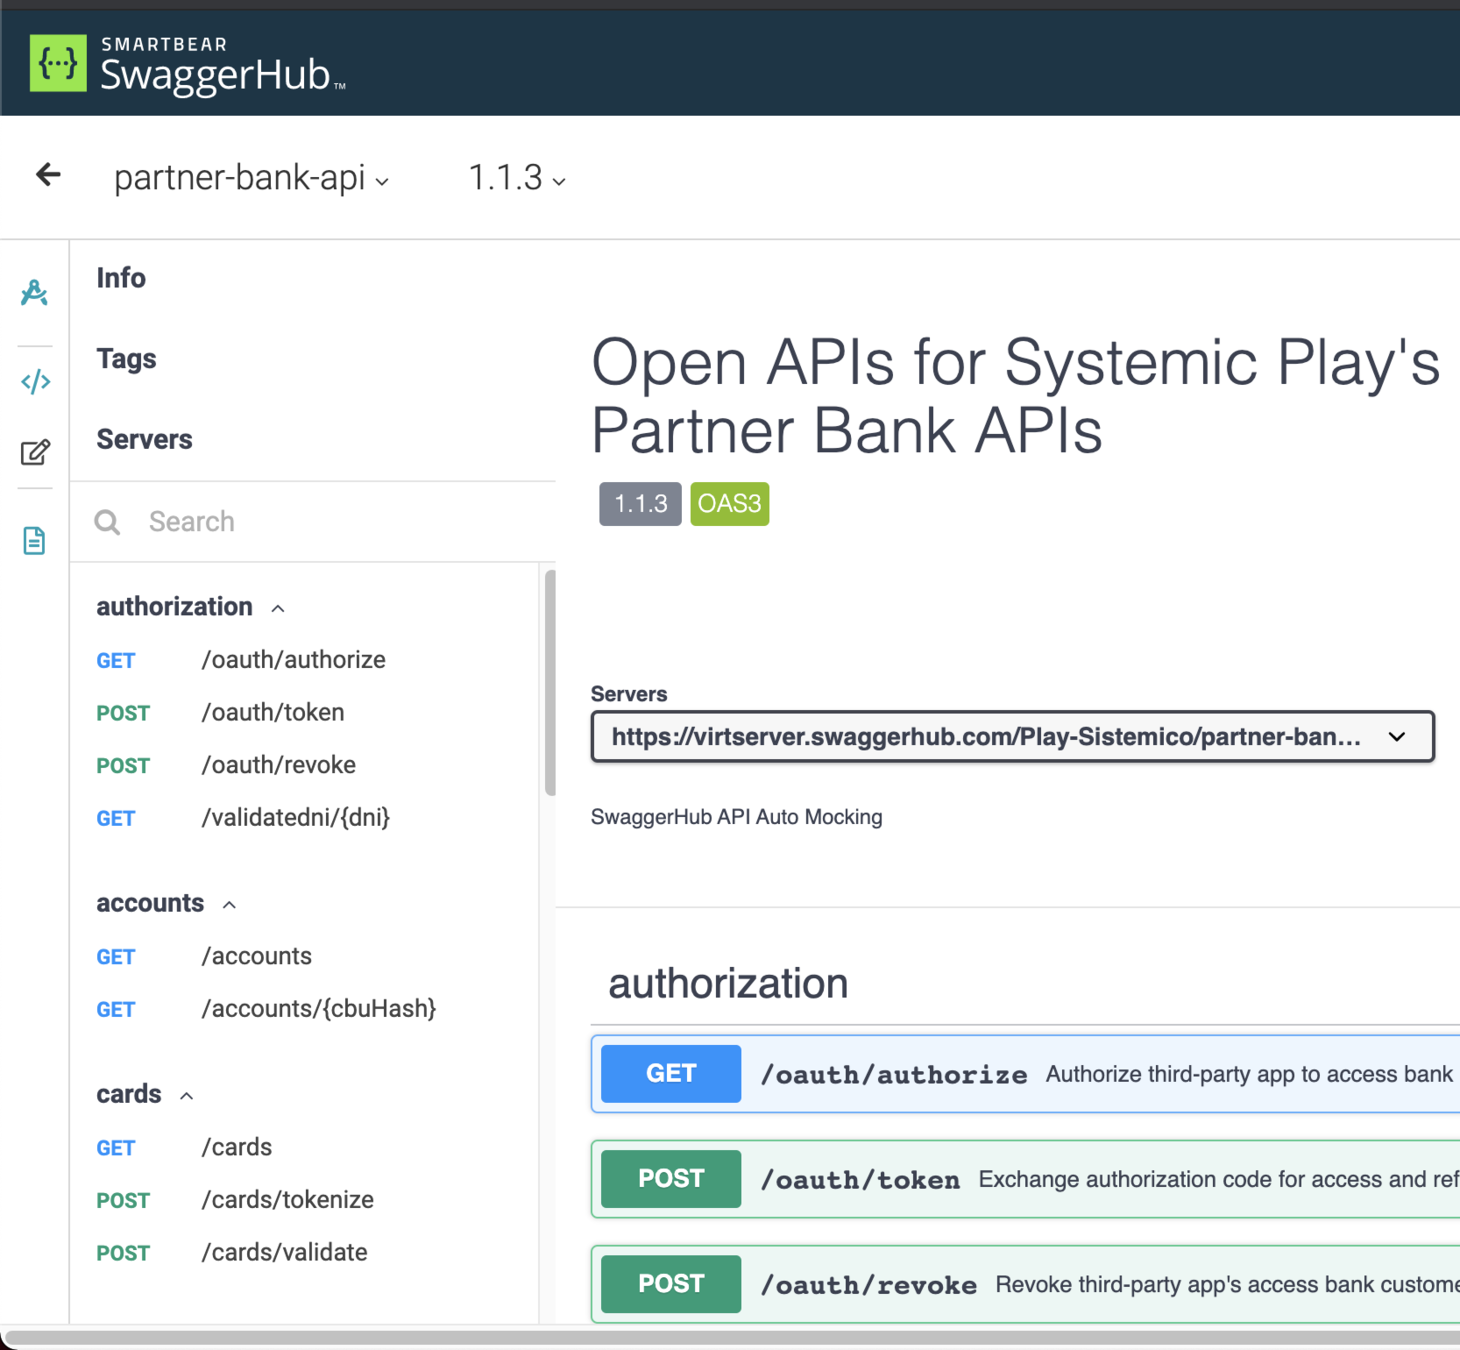The height and width of the screenshot is (1350, 1460).
Task: Click the search magnifier icon
Action: (107, 522)
